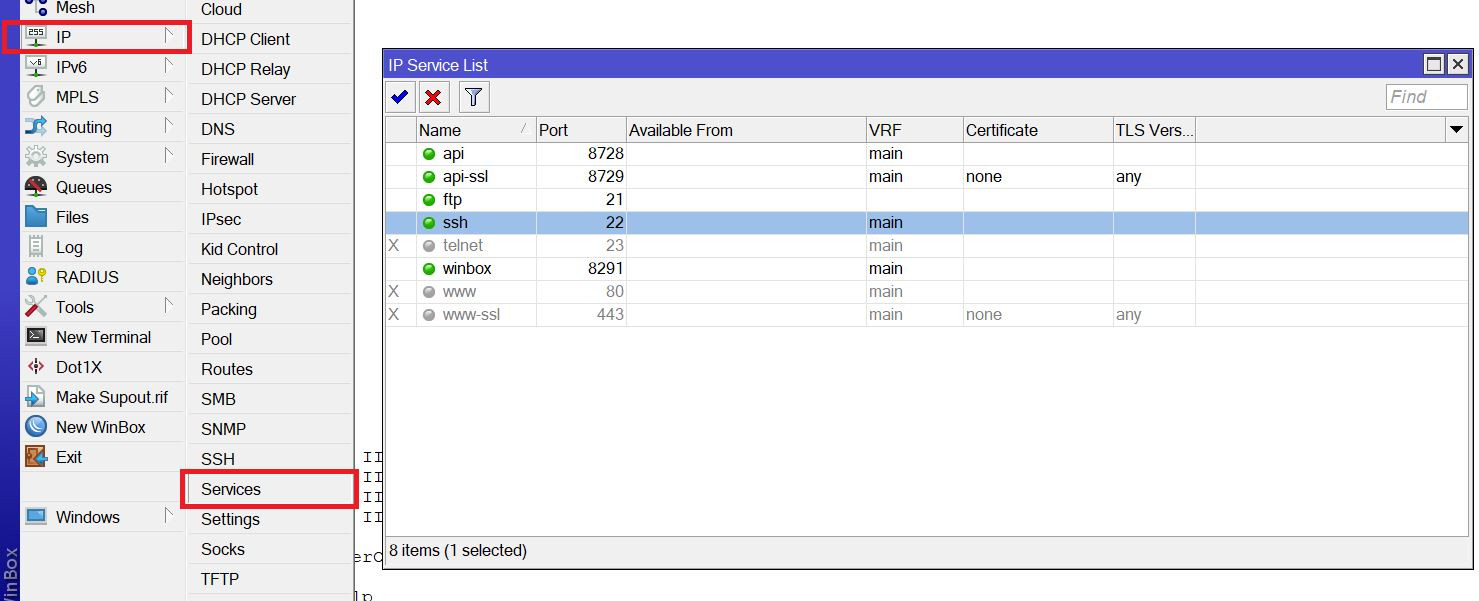Expand the Tools submenu arrow
Image resolution: width=1479 pixels, height=601 pixels.
[168, 306]
